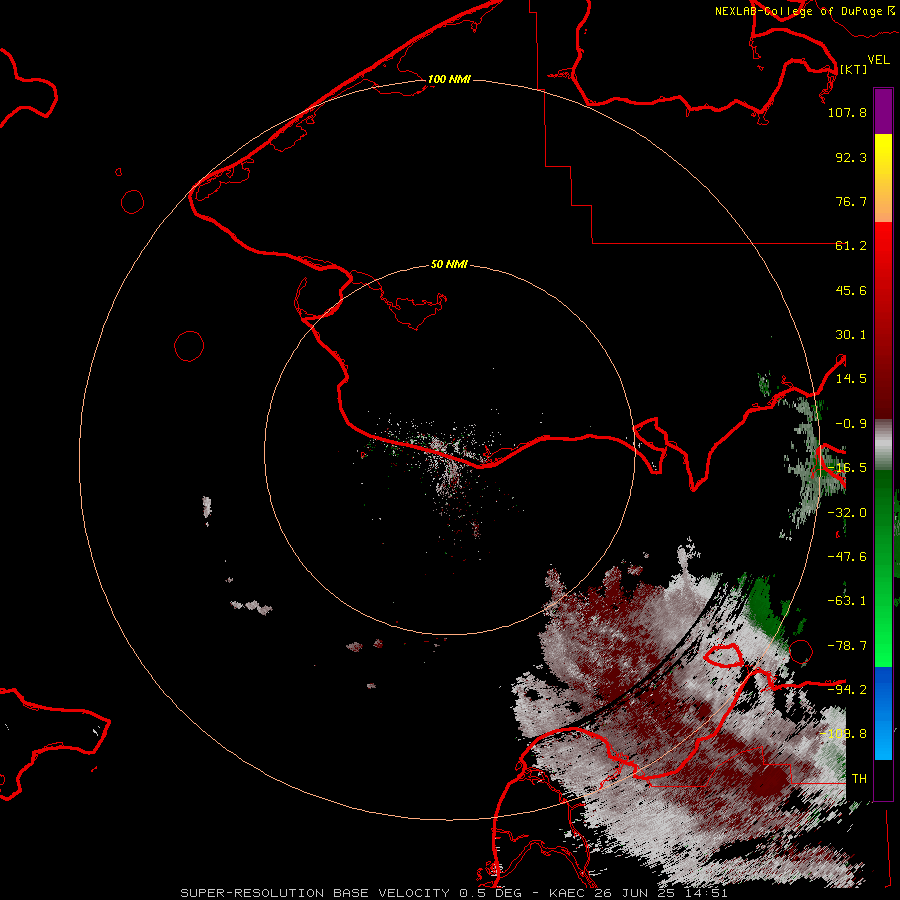Click the [KT] units label
Screen dimensions: 900x900
[854, 69]
